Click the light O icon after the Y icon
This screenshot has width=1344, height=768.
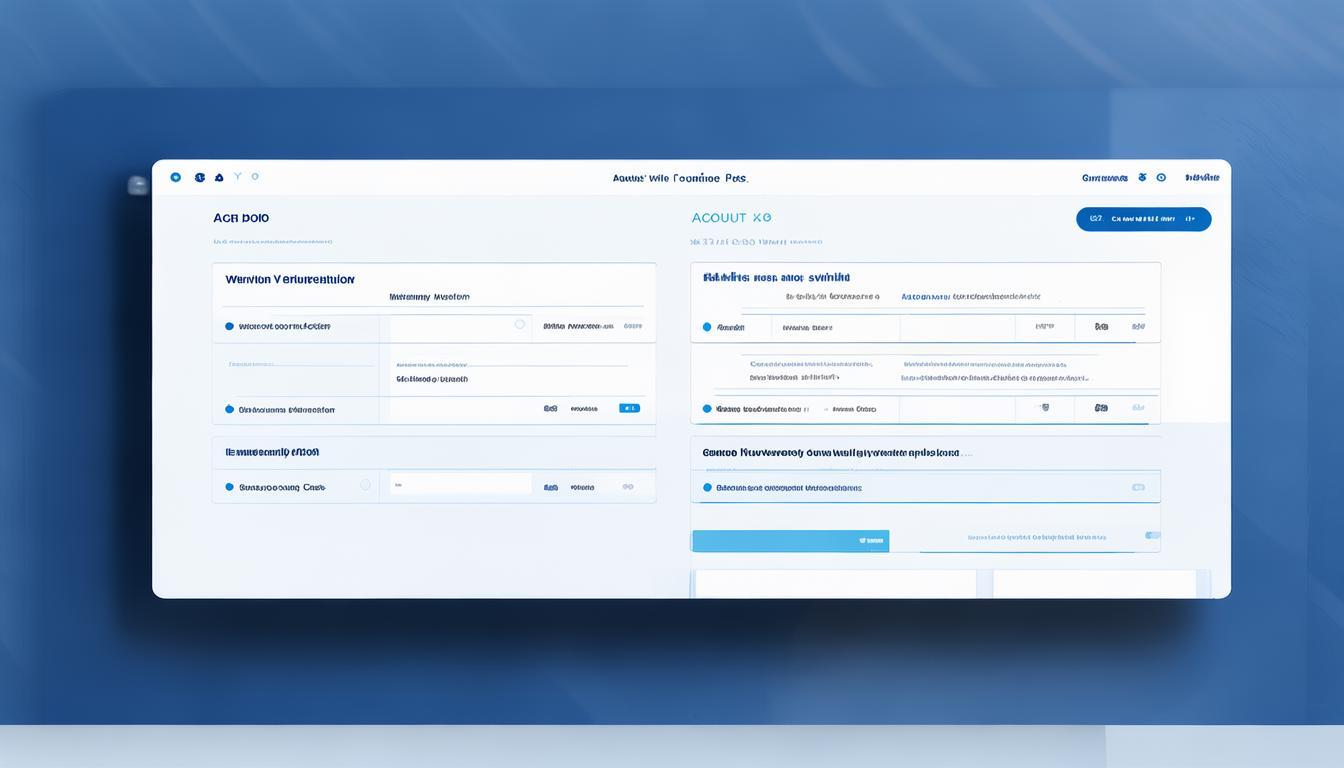click(x=255, y=176)
